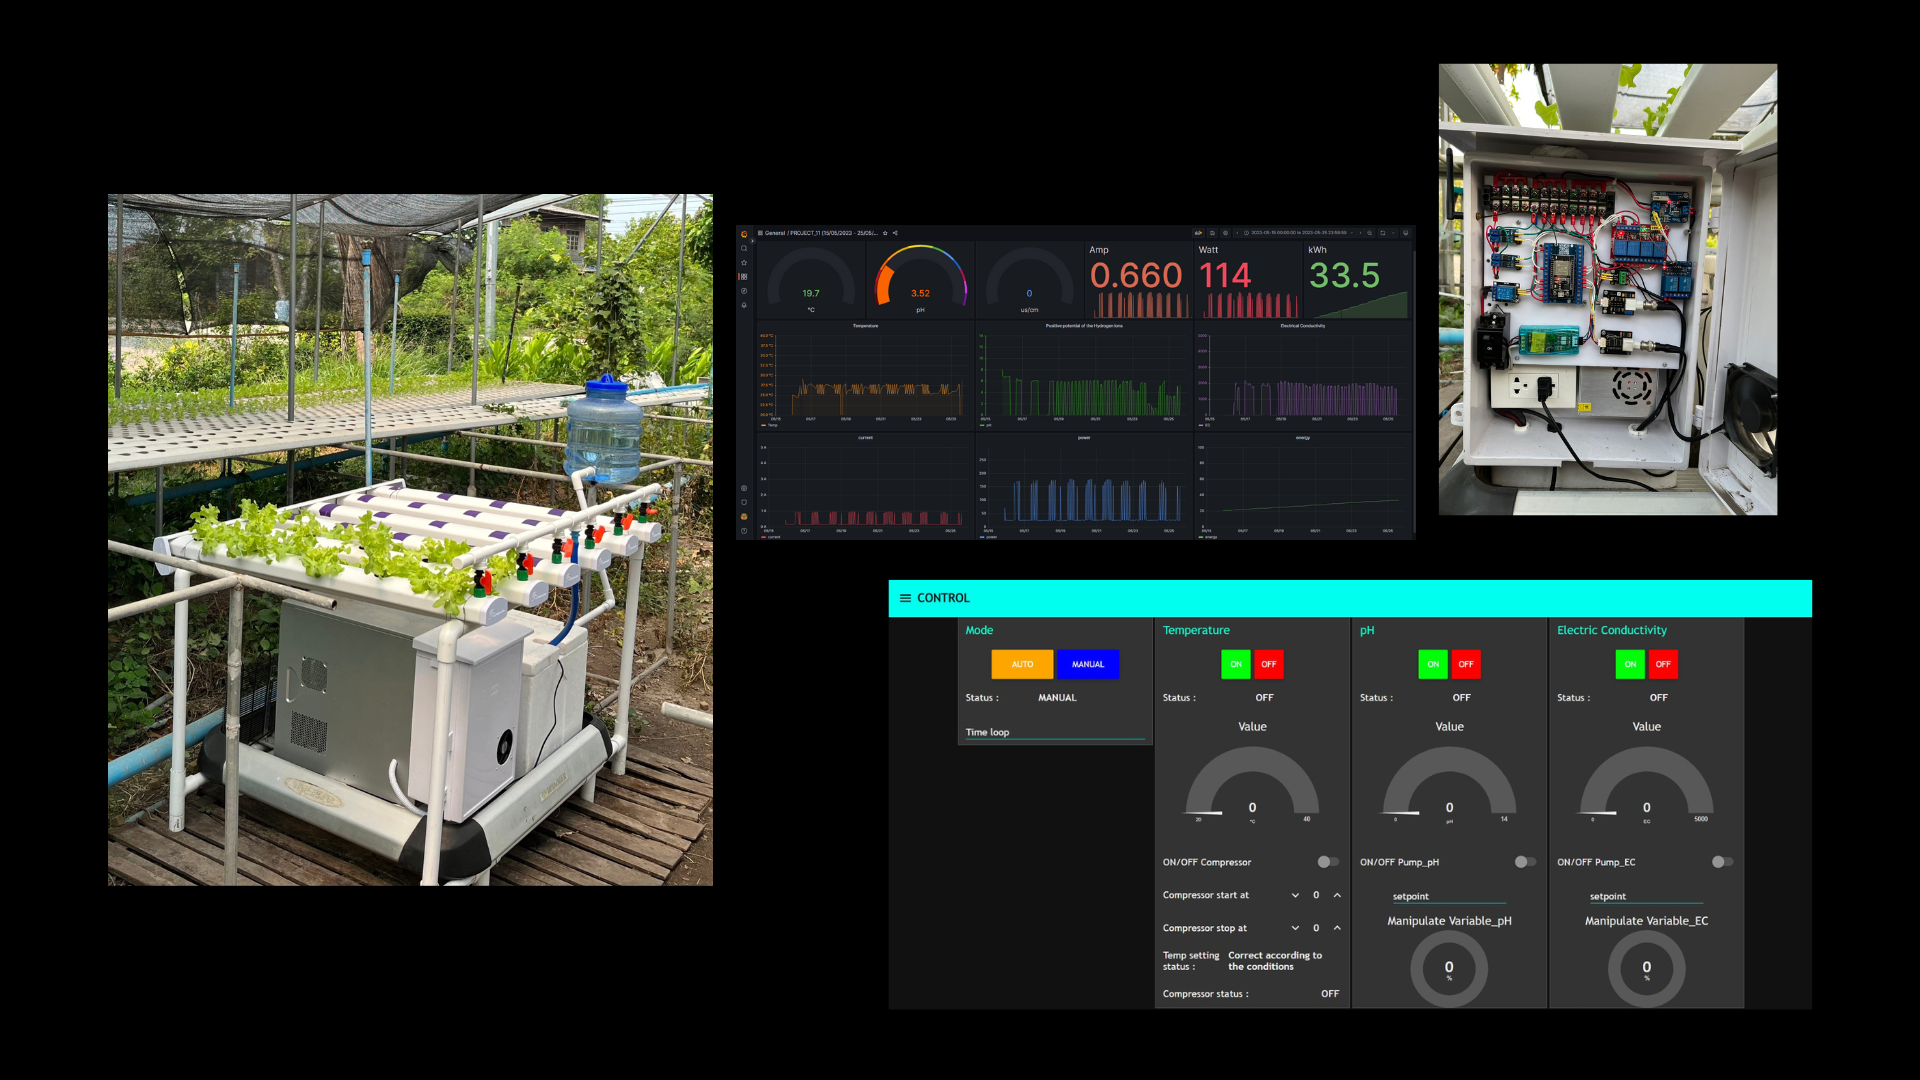Image resolution: width=1920 pixels, height=1080 pixels.
Task: Switch Mode to AUTO
Action: [x=1022, y=664]
